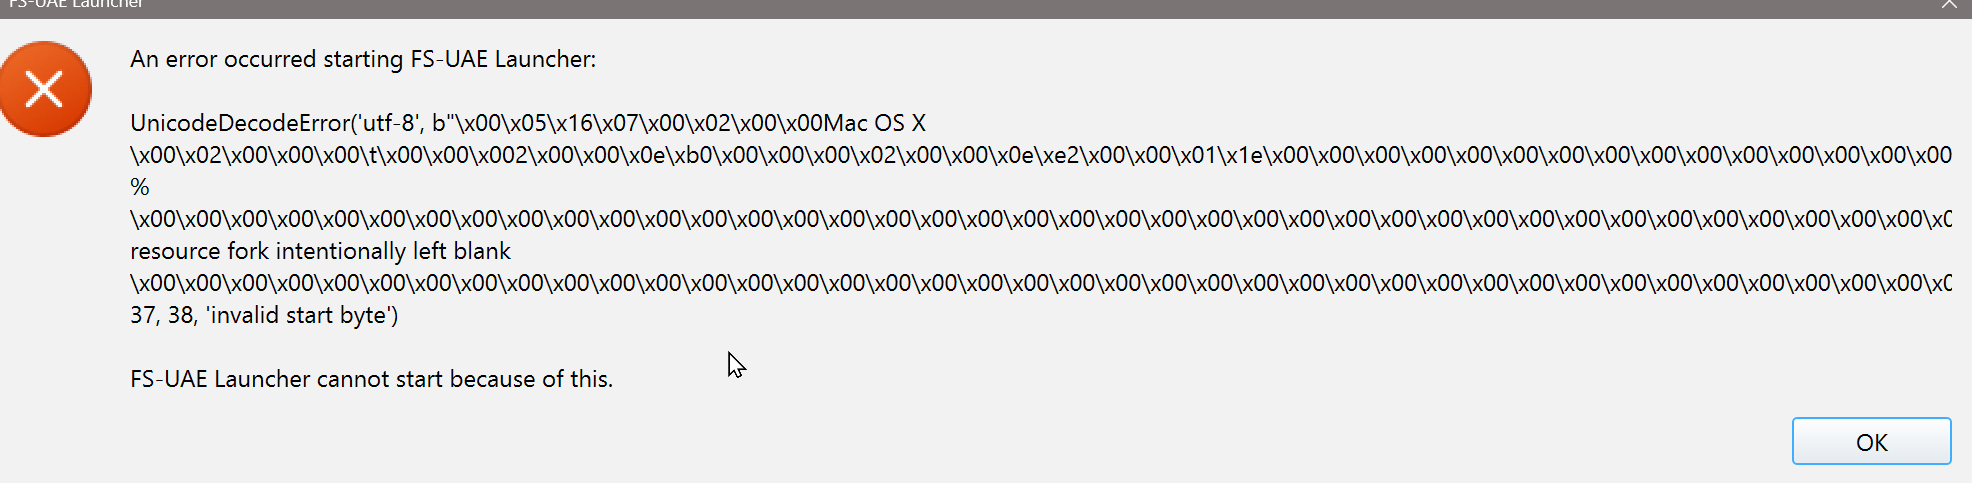Click the red error X icon
Image resolution: width=1972 pixels, height=483 pixels.
click(45, 89)
